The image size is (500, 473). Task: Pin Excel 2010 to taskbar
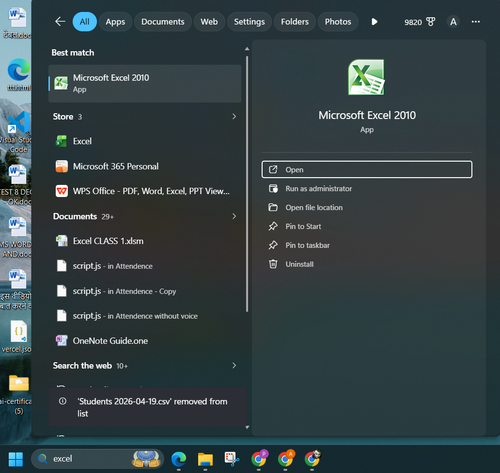pyautogui.click(x=367, y=245)
